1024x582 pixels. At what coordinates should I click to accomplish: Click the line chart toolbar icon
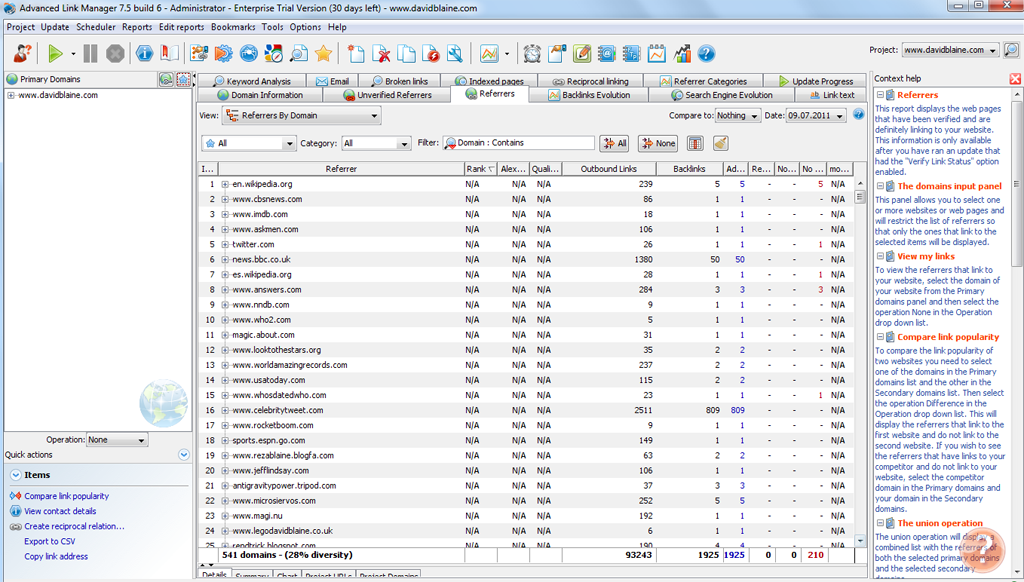(489, 54)
